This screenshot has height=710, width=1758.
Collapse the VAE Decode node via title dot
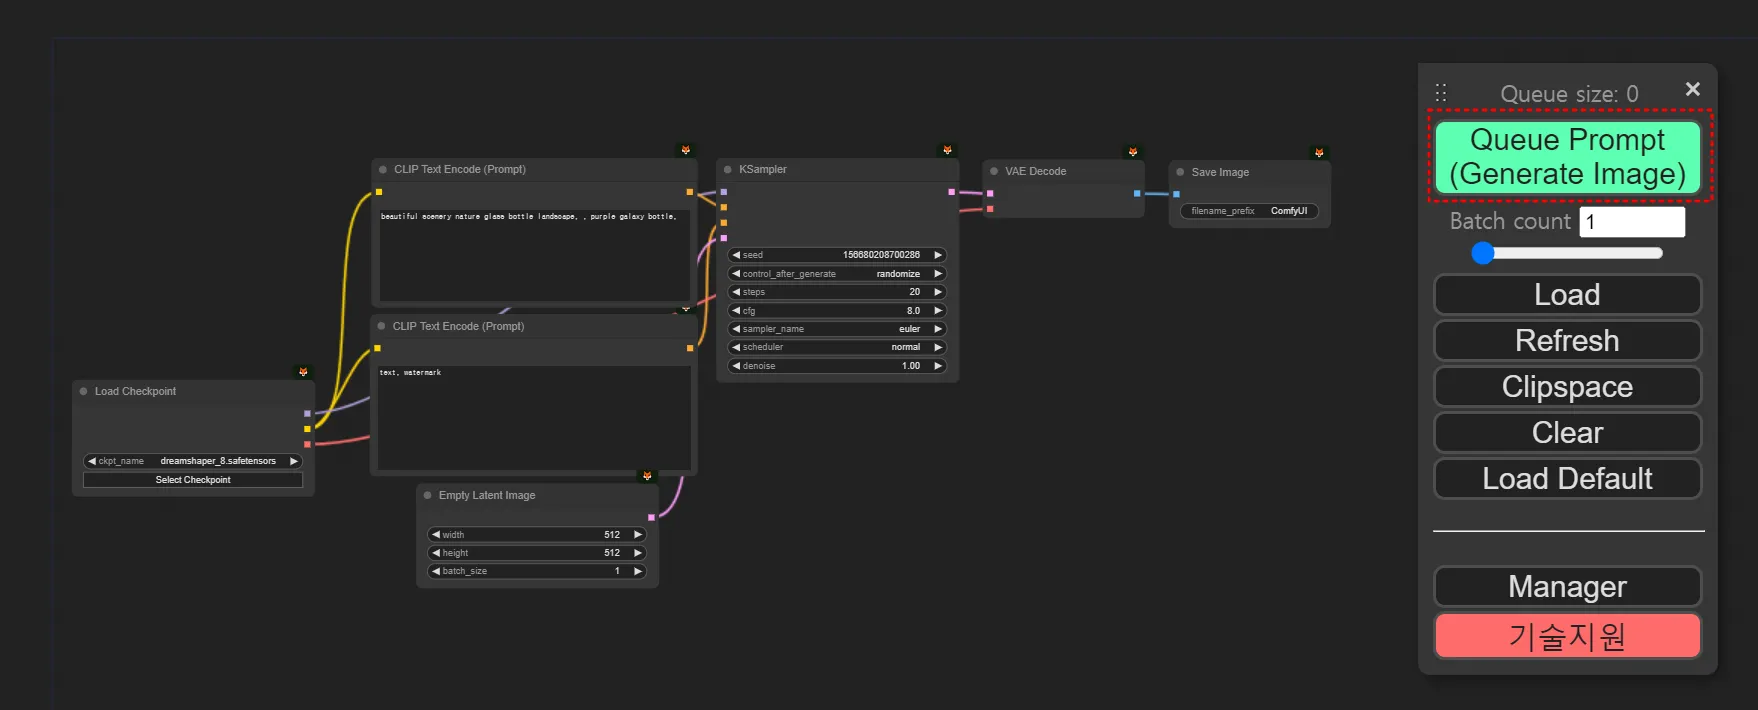994,171
